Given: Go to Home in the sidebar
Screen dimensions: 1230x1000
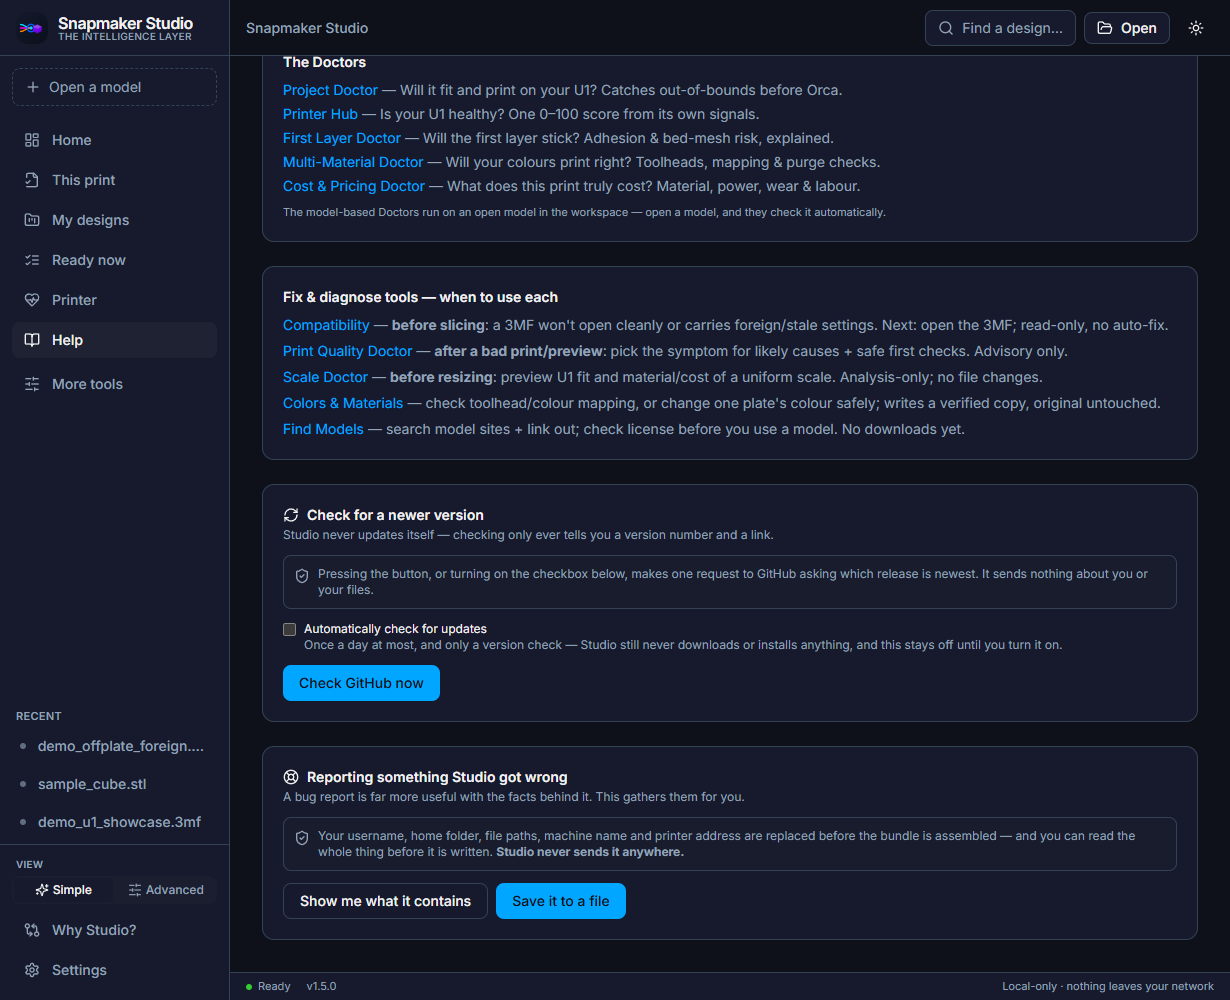Looking at the screenshot, I should coord(114,140).
